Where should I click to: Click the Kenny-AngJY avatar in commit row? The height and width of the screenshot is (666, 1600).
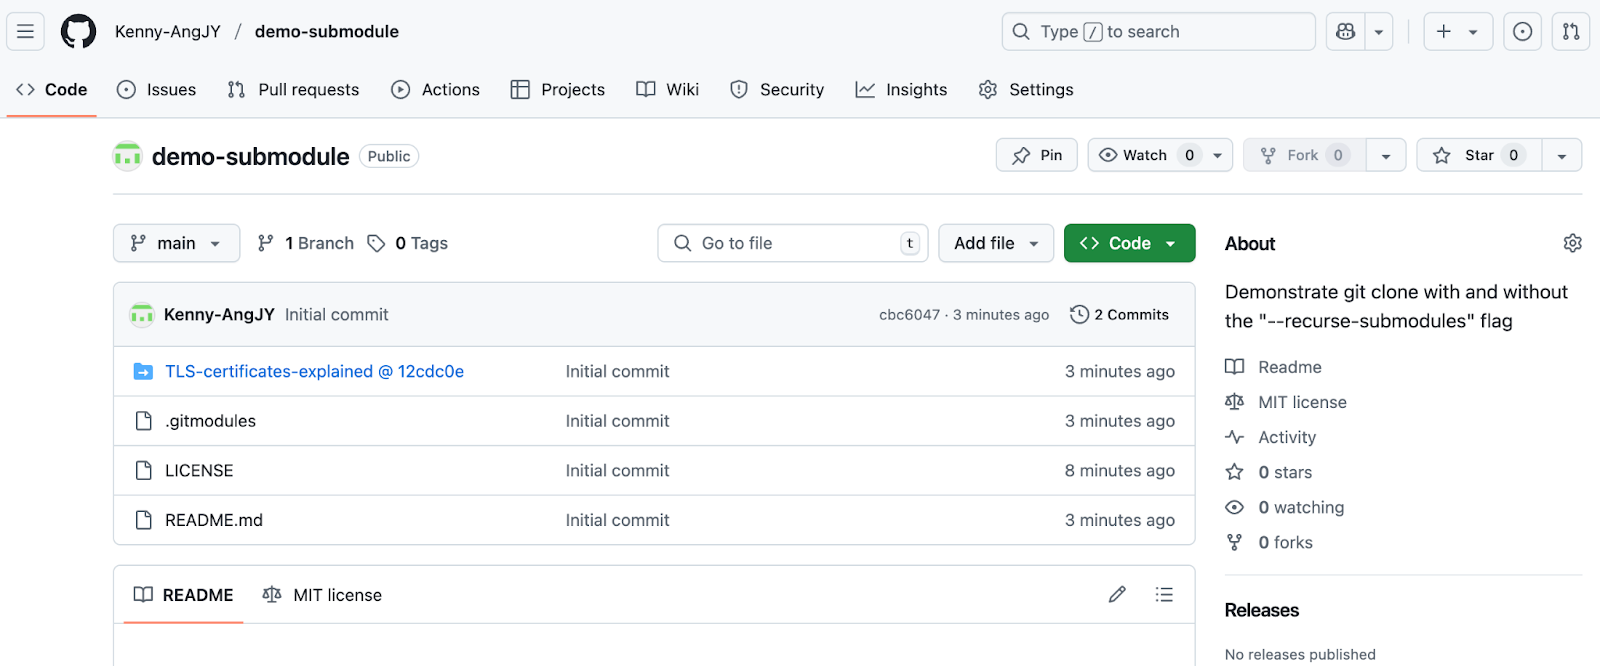point(142,315)
